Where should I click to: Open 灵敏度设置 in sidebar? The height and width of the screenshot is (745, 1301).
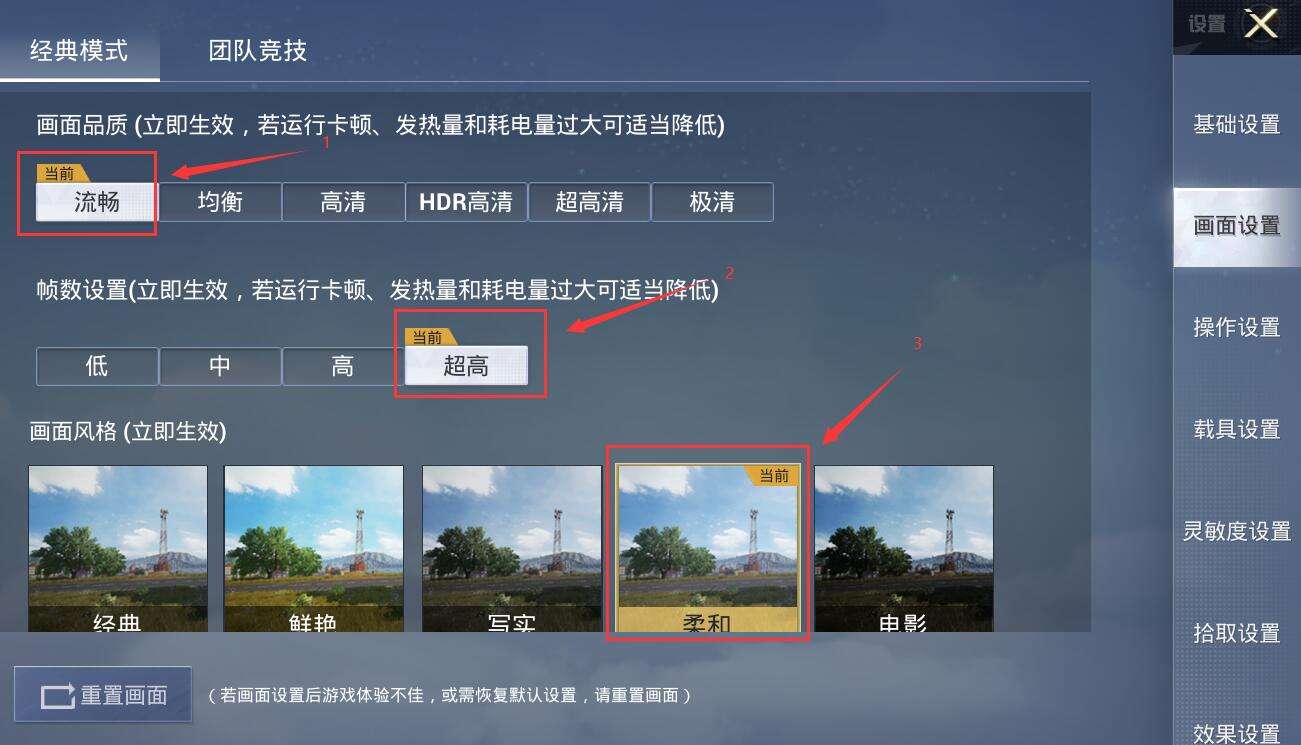1237,531
